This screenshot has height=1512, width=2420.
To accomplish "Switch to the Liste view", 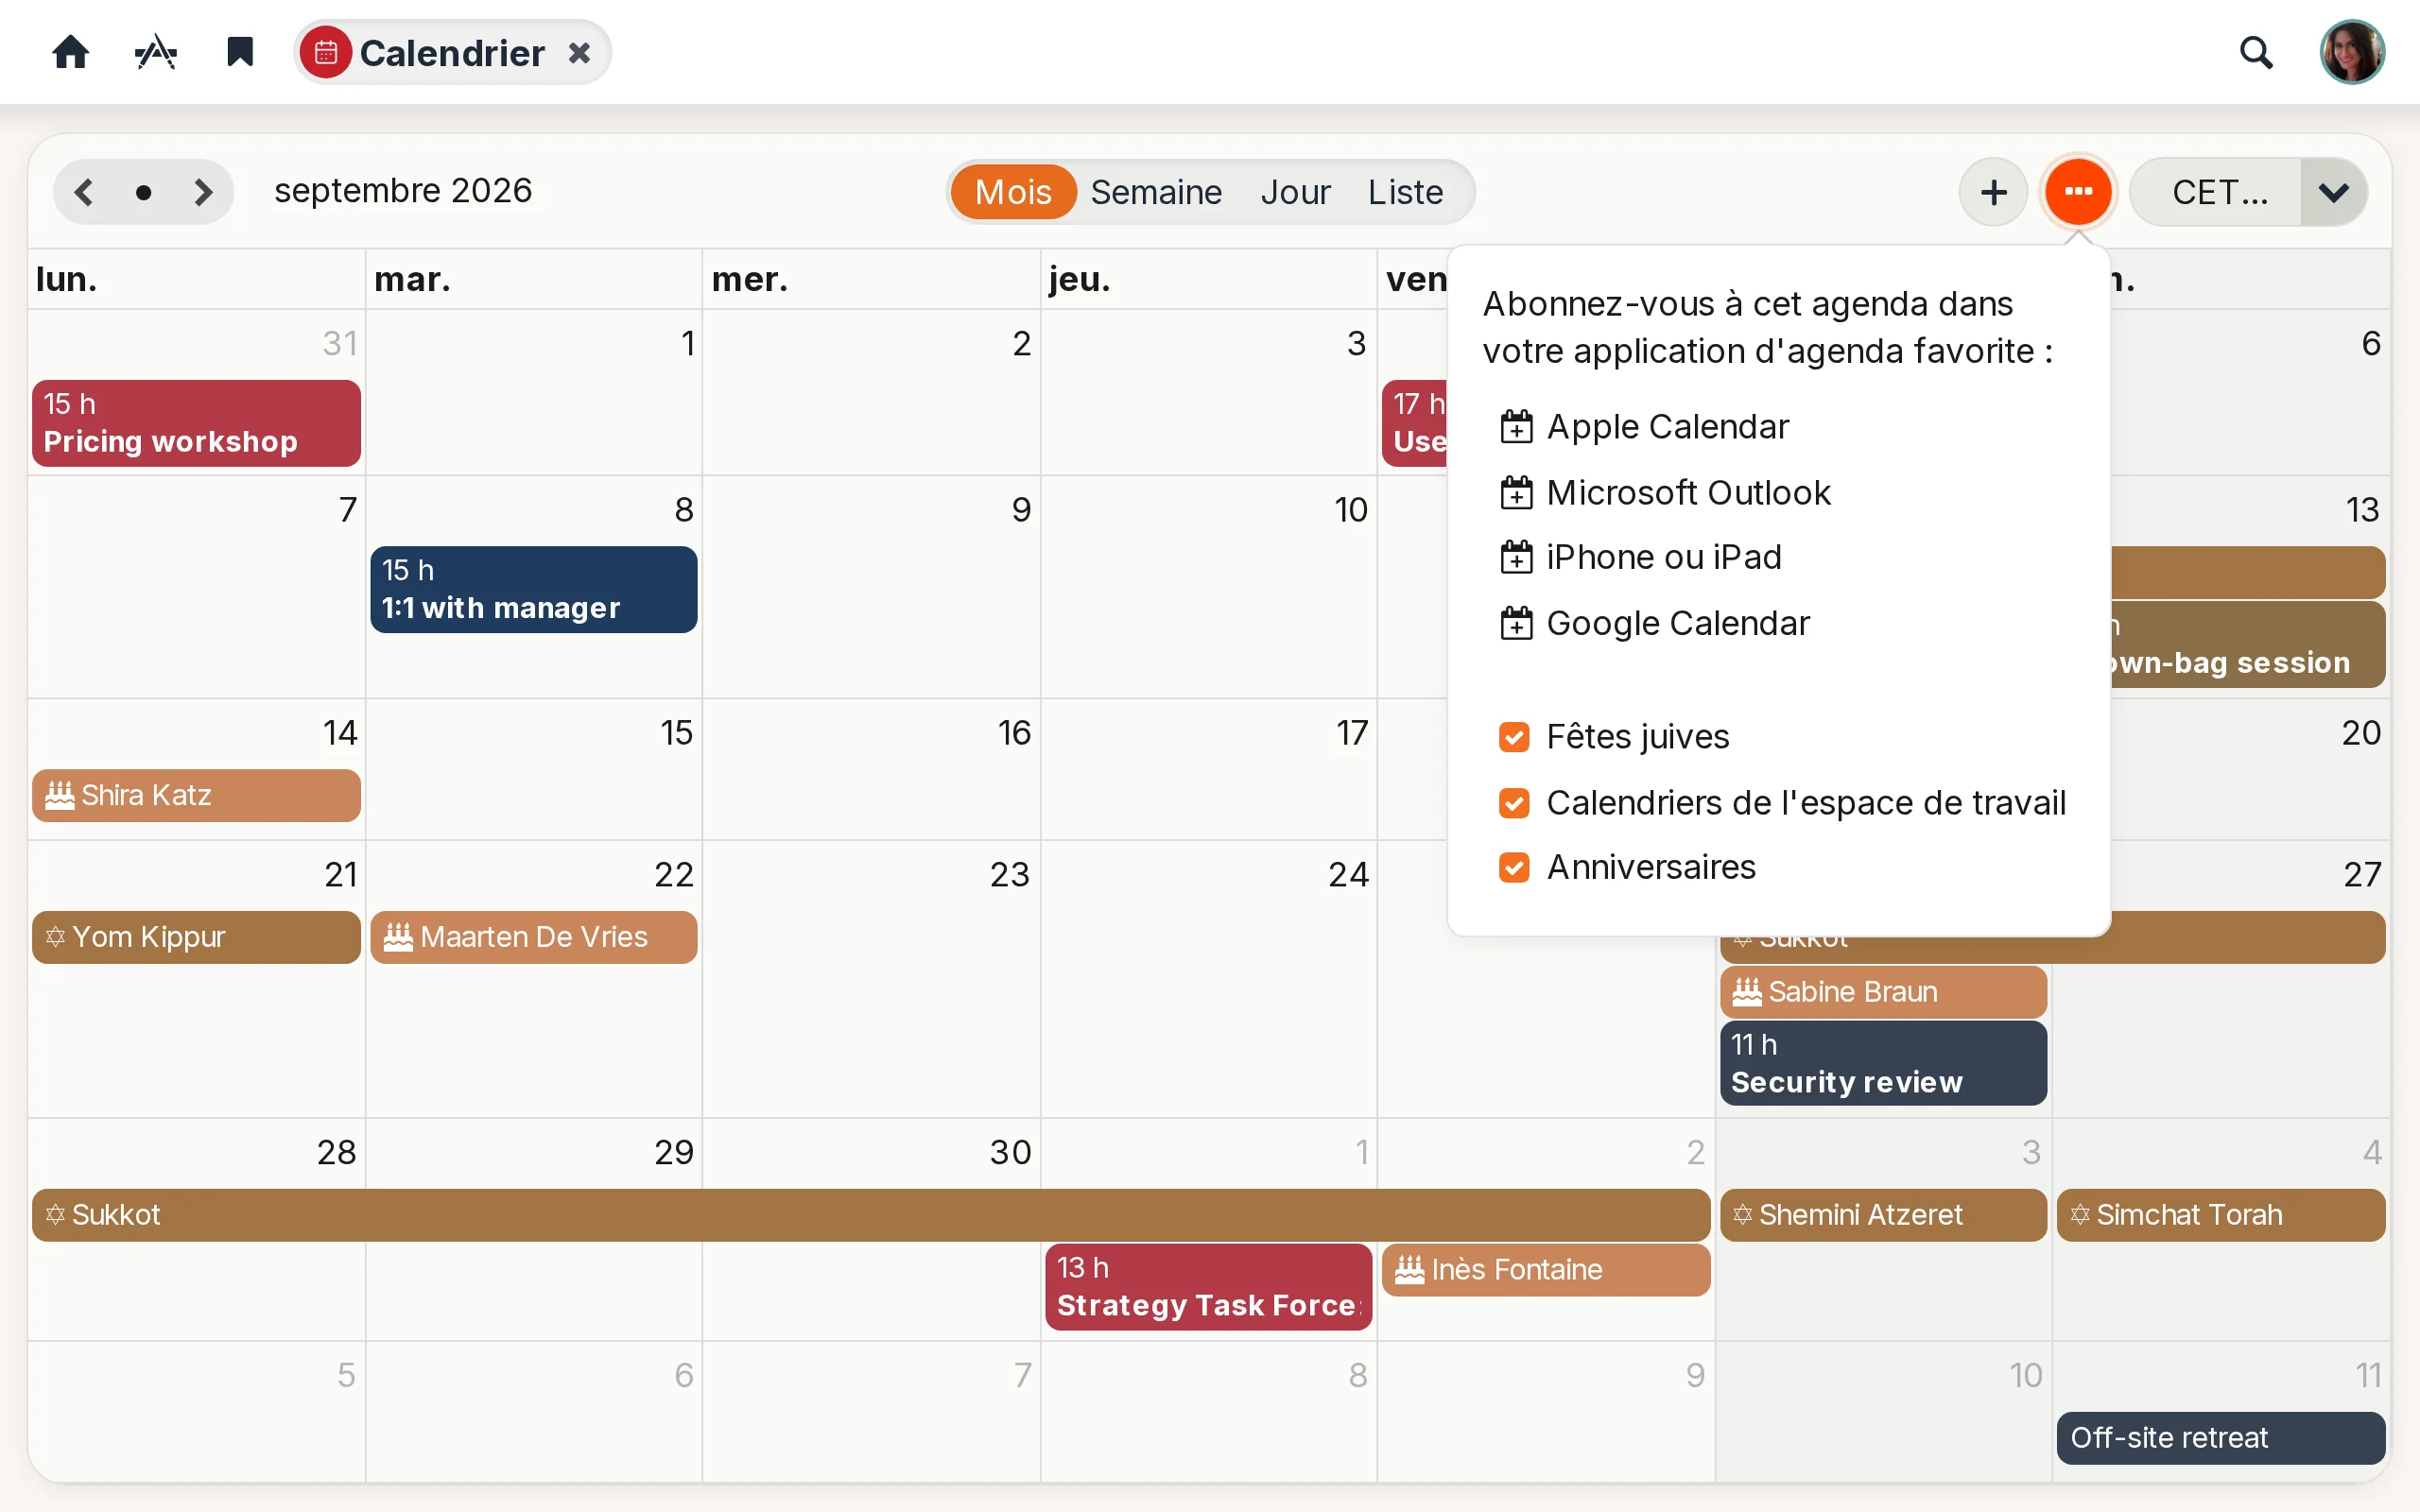I will pos(1405,192).
